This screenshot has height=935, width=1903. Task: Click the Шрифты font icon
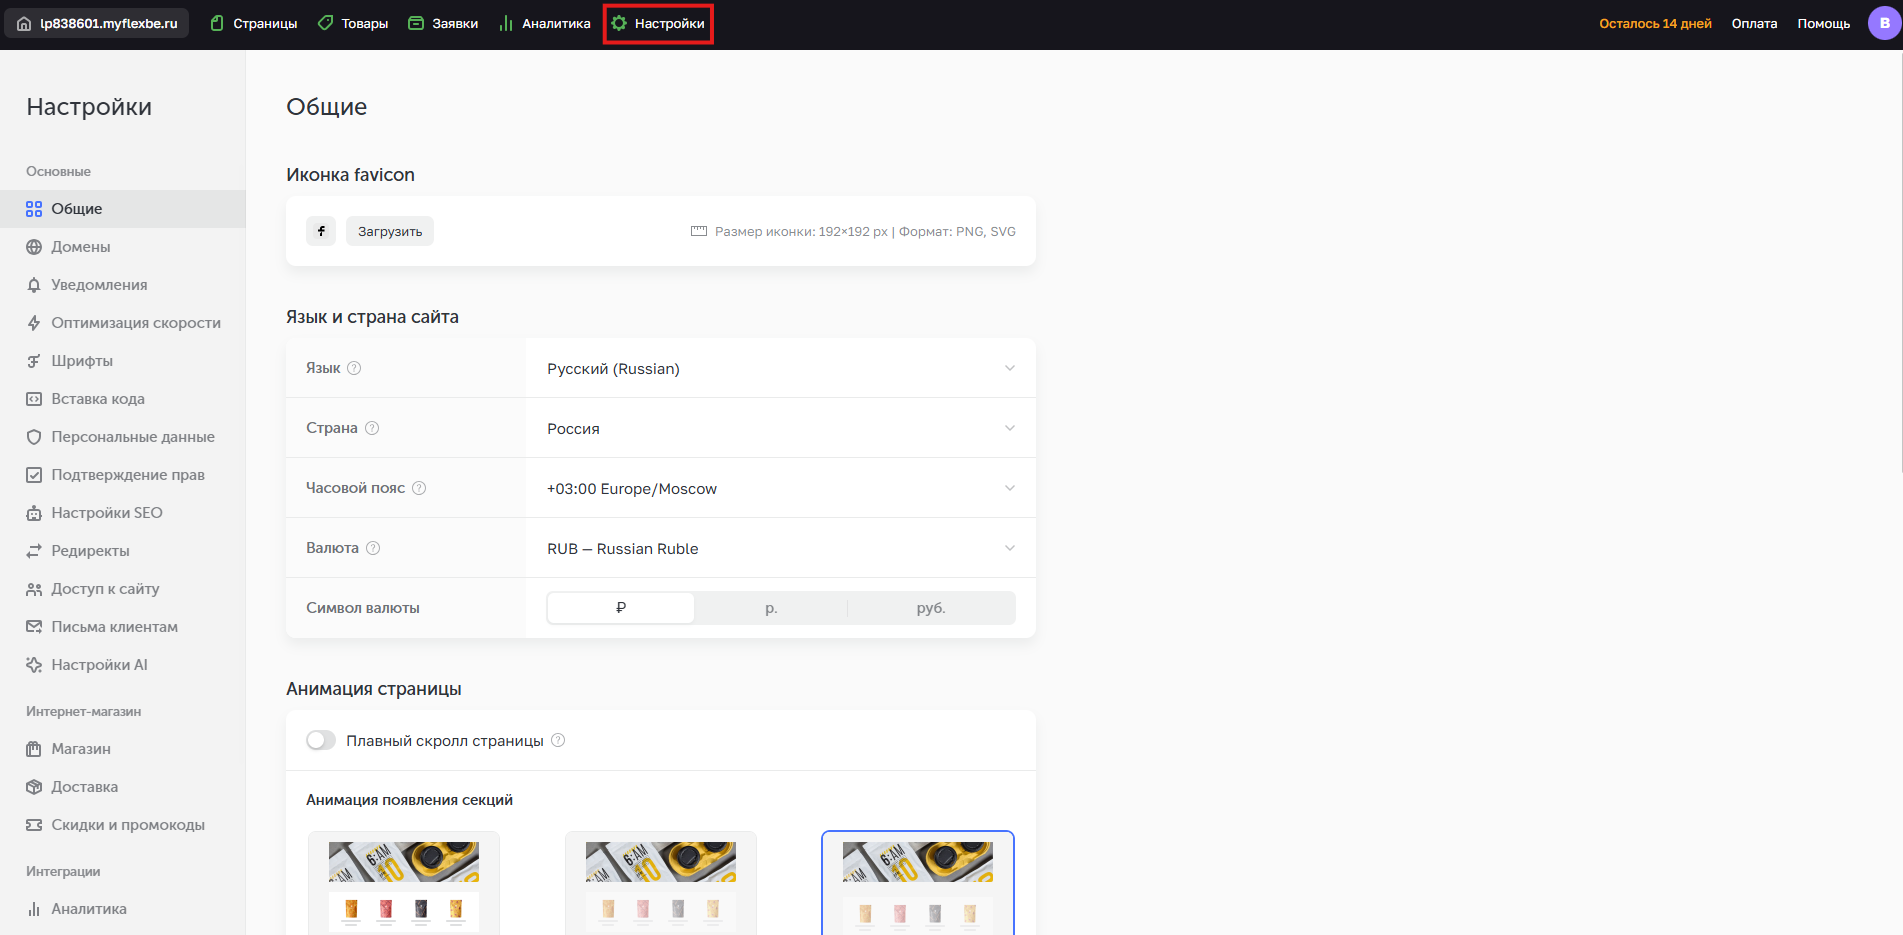click(34, 361)
